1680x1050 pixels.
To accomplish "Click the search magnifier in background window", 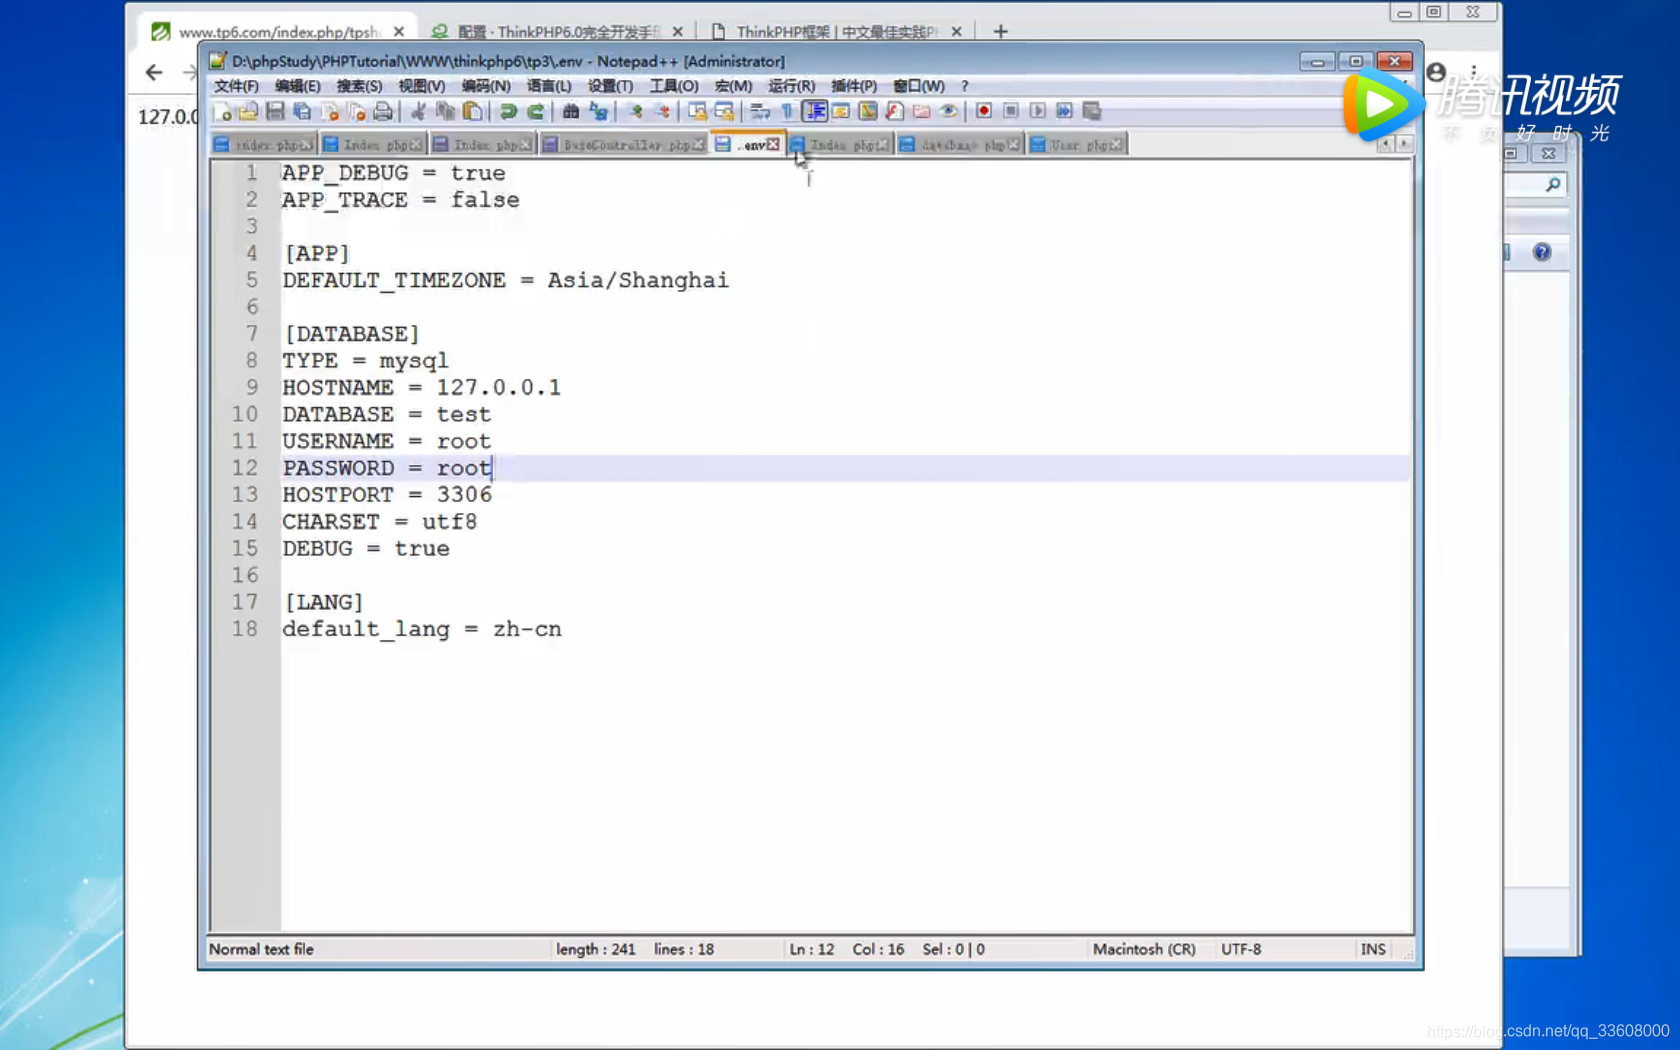I will [x=1552, y=185].
